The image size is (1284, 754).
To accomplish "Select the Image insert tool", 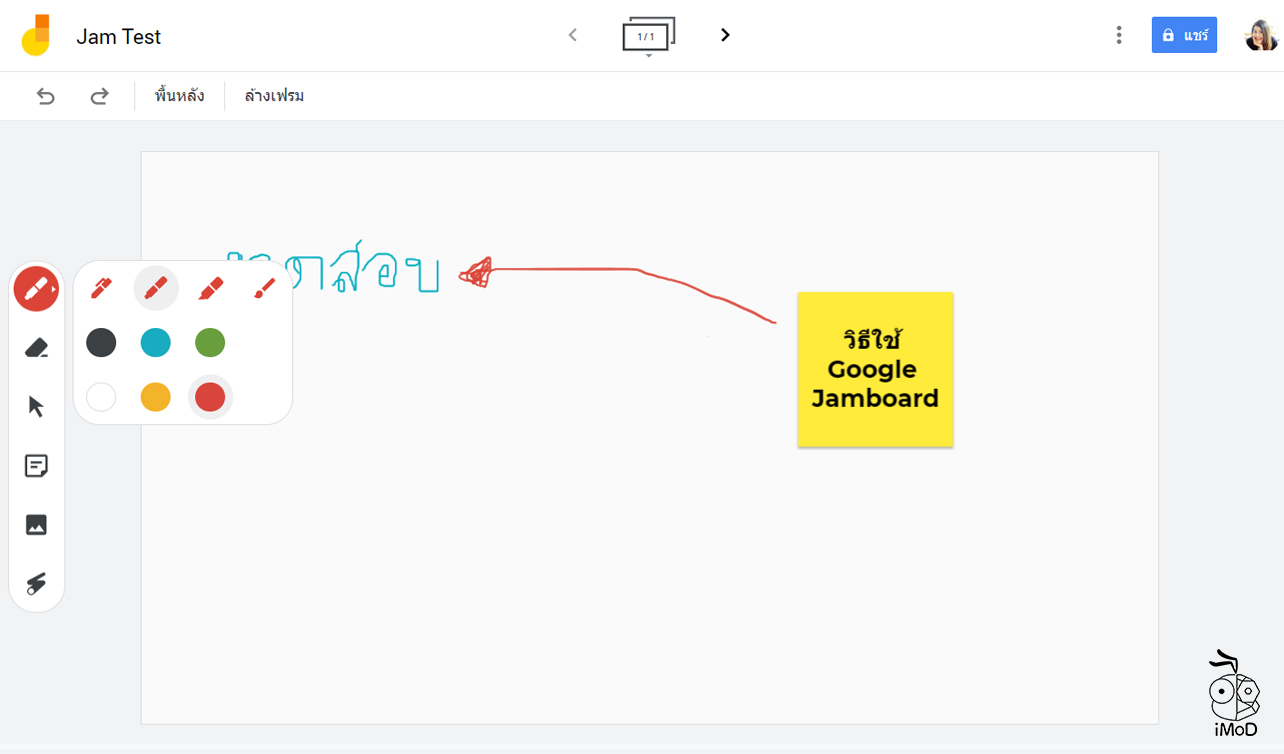I will pos(36,524).
